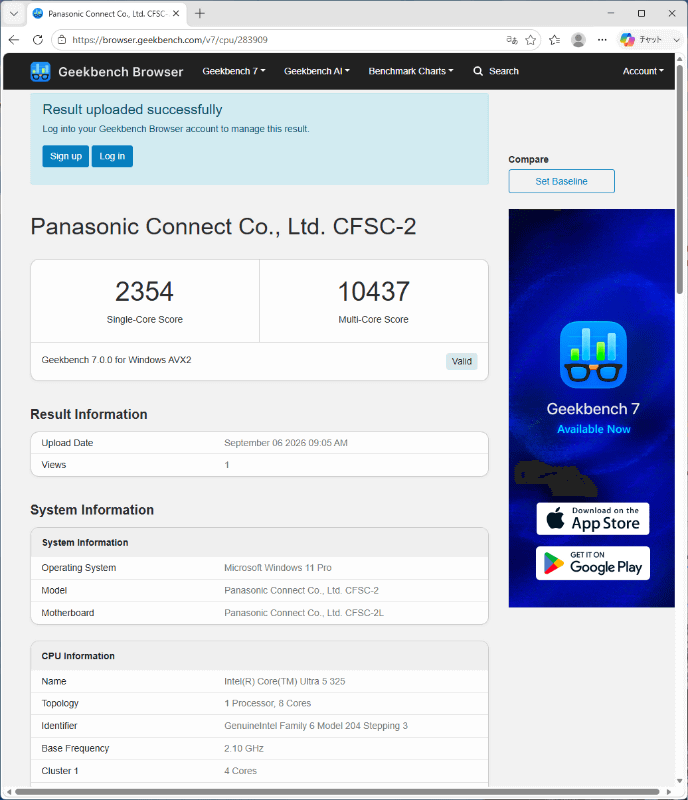Click the multi-core score 10437
Viewport: 688px width, 800px height.
pyautogui.click(x=374, y=292)
